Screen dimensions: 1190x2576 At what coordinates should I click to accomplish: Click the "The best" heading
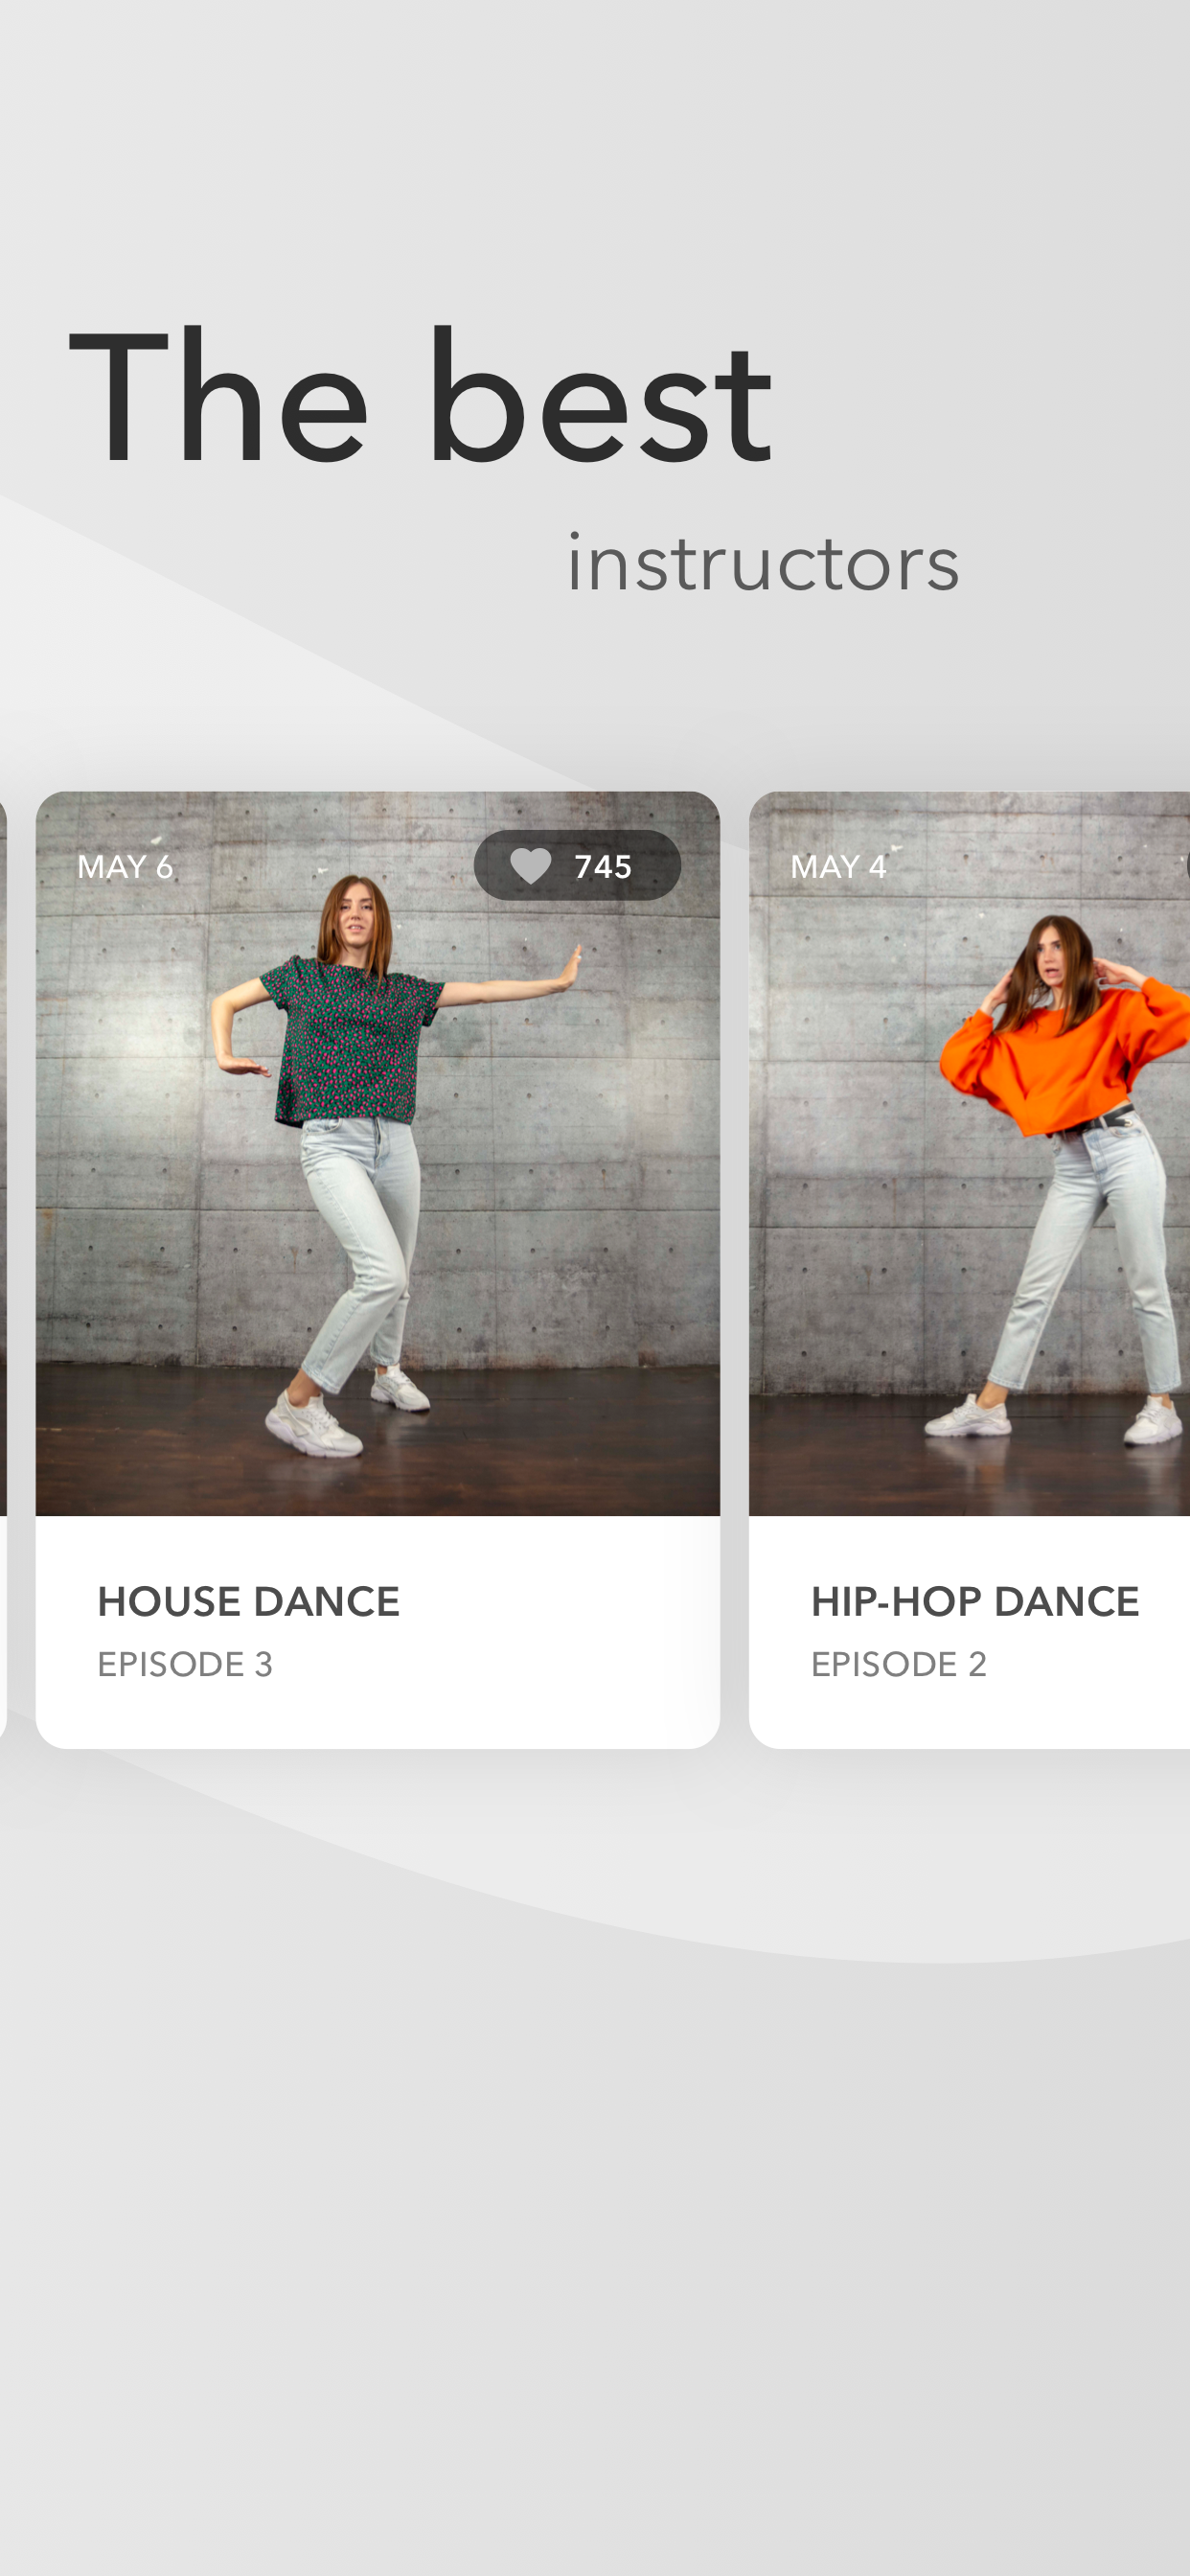pos(420,398)
